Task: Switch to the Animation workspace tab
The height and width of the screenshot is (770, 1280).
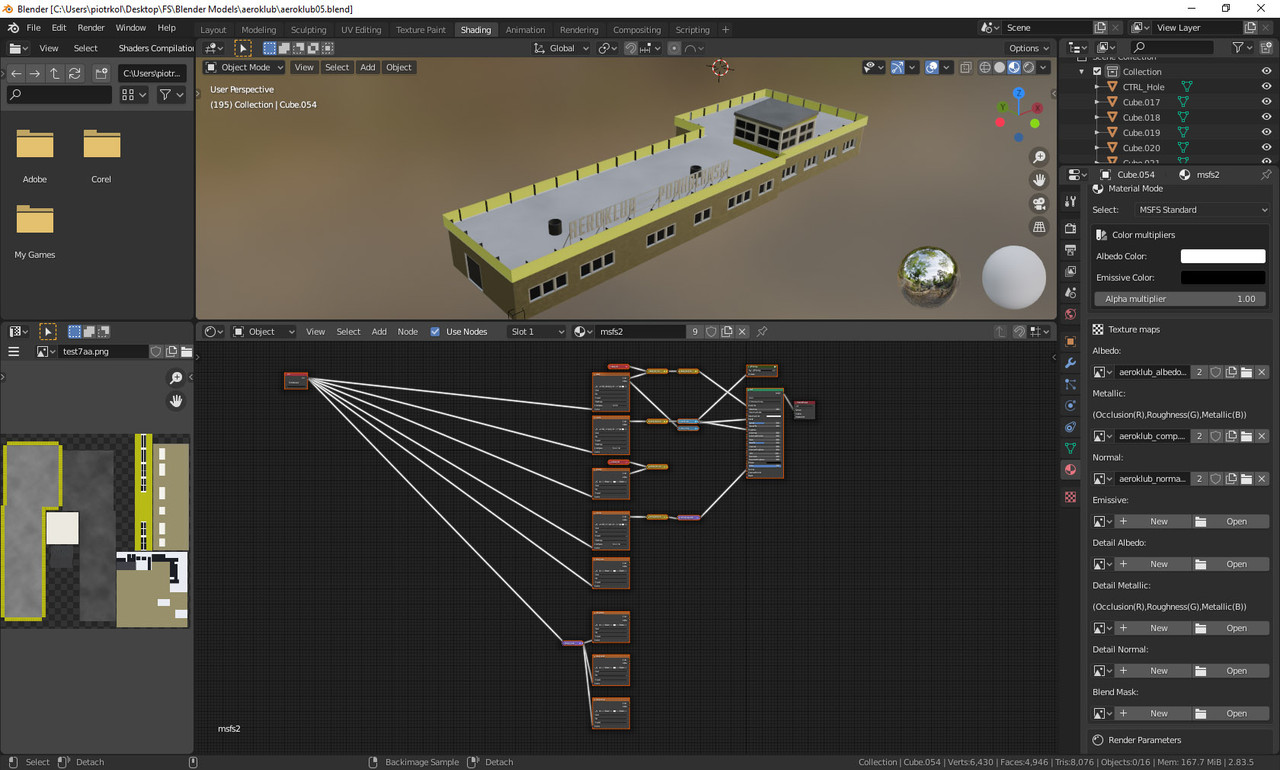Action: [x=525, y=30]
